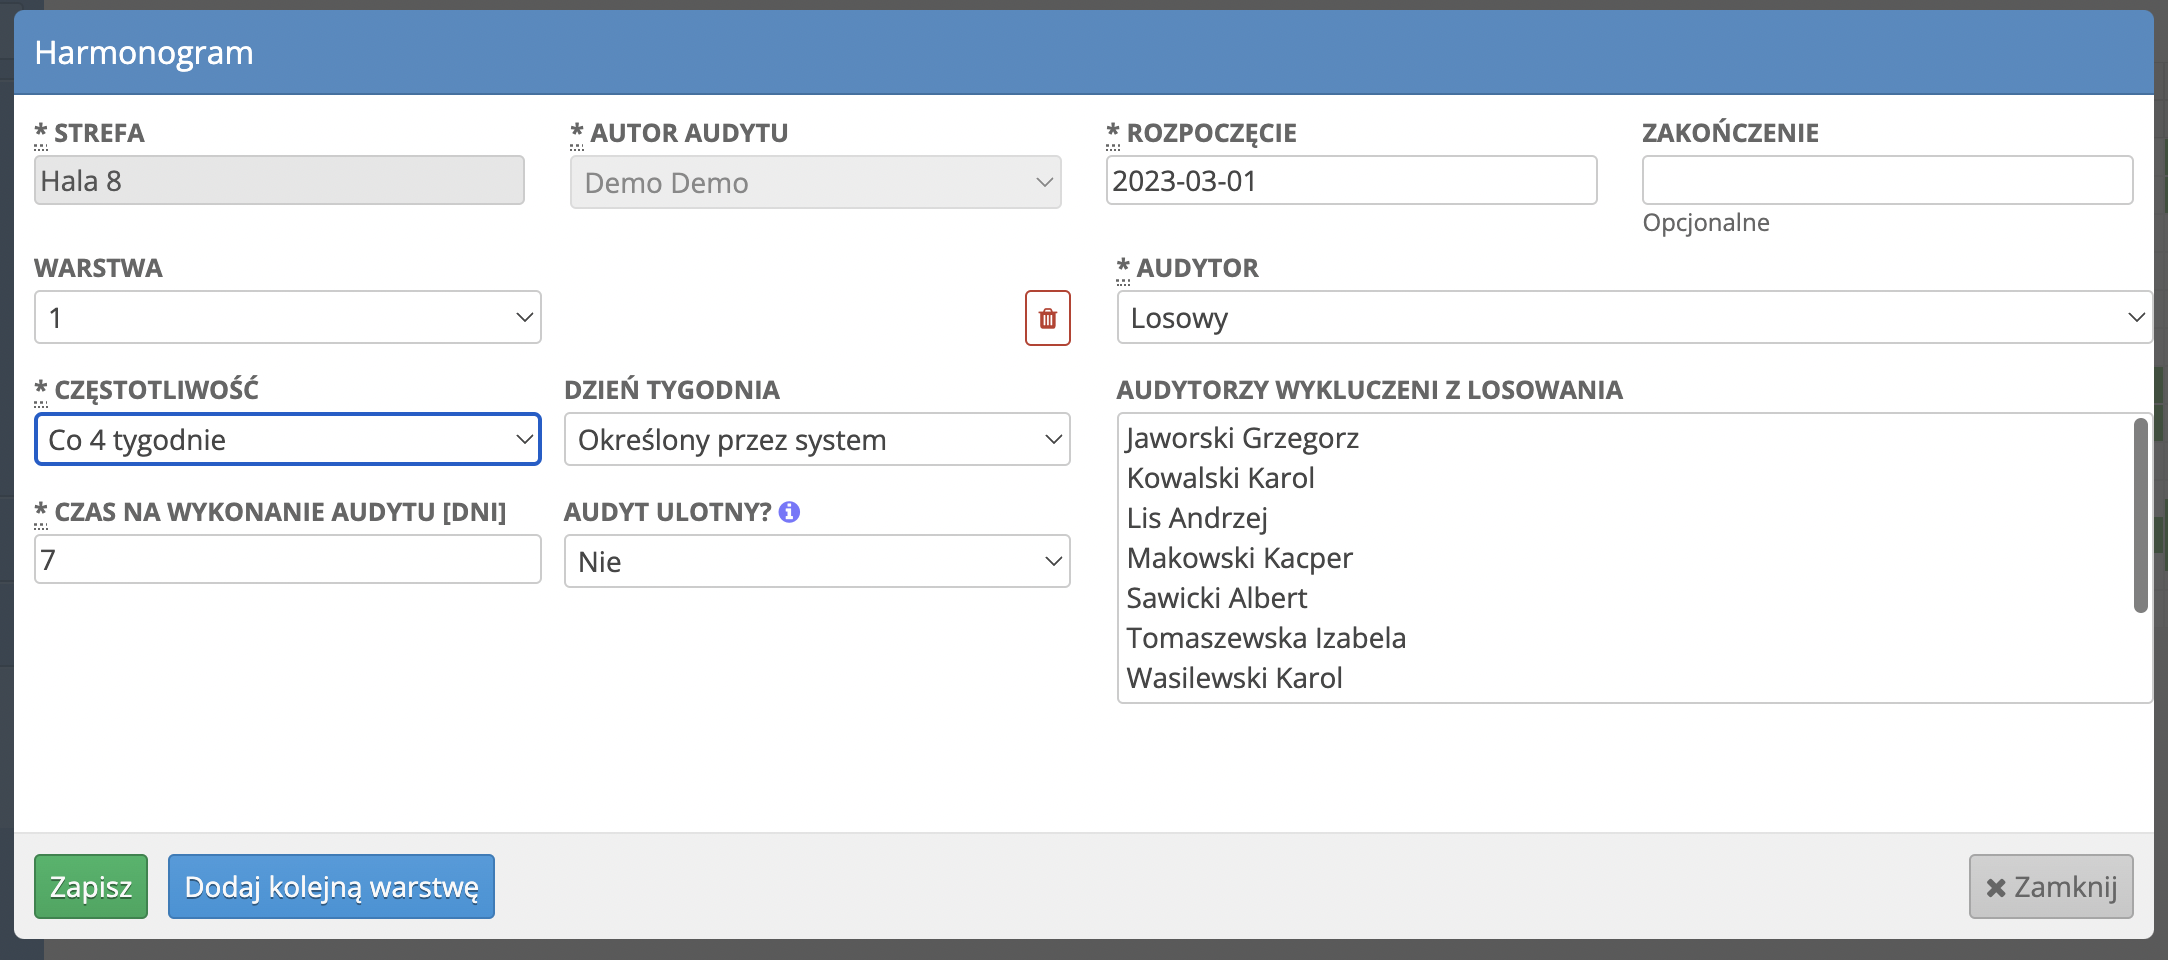Click info icon next to Audyt ulotny
The width and height of the screenshot is (2168, 960).
(789, 512)
